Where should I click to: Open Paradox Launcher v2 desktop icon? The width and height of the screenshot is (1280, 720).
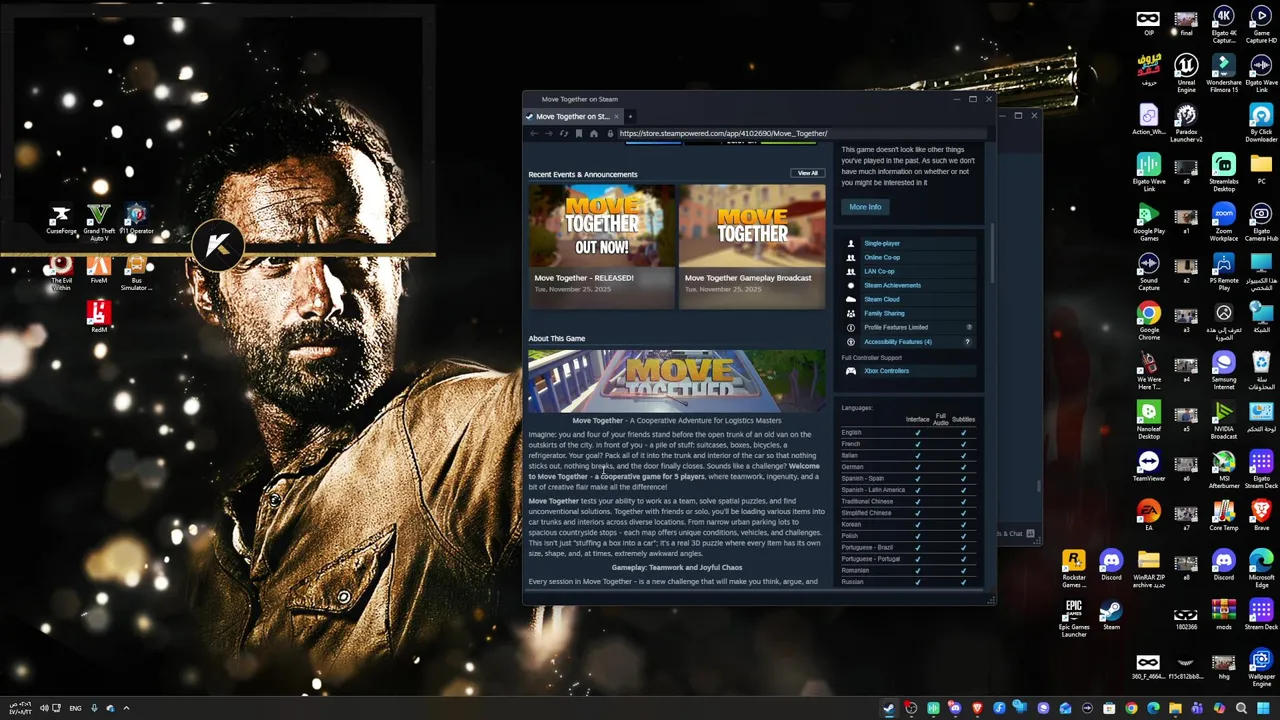point(1186,123)
